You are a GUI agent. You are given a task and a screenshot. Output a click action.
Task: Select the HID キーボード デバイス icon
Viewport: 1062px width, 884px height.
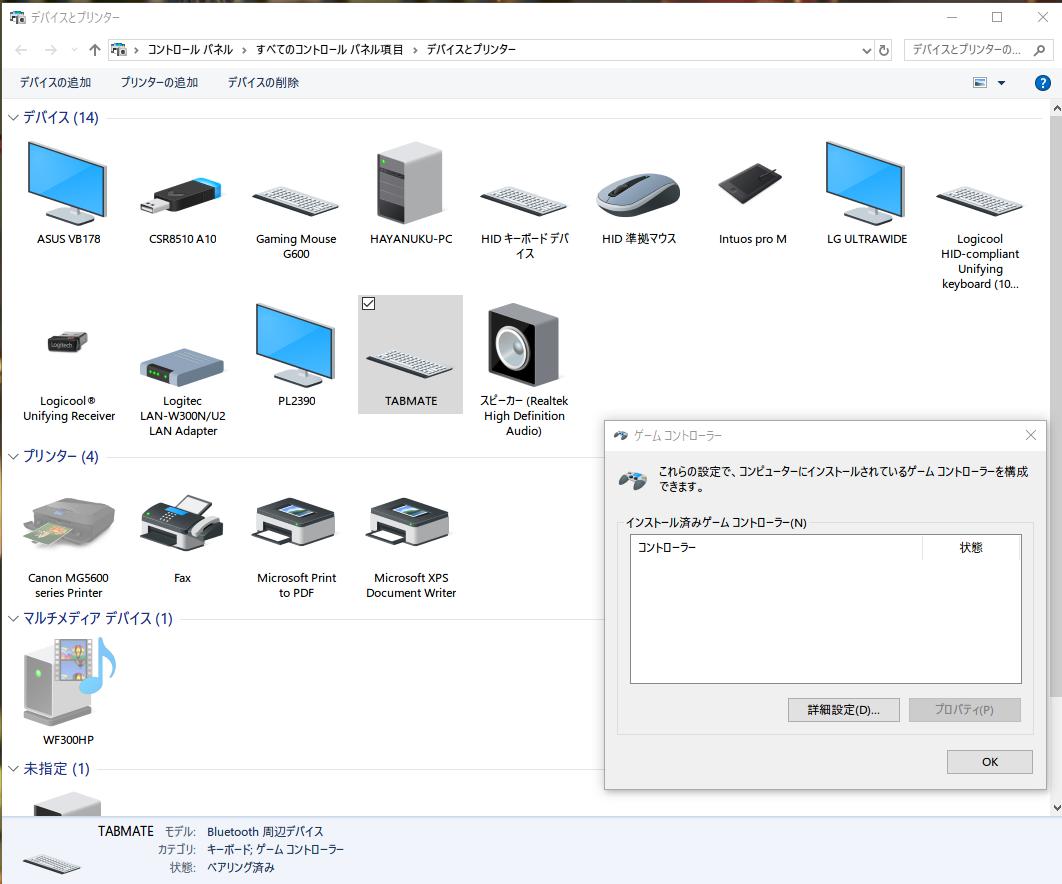pyautogui.click(x=524, y=201)
